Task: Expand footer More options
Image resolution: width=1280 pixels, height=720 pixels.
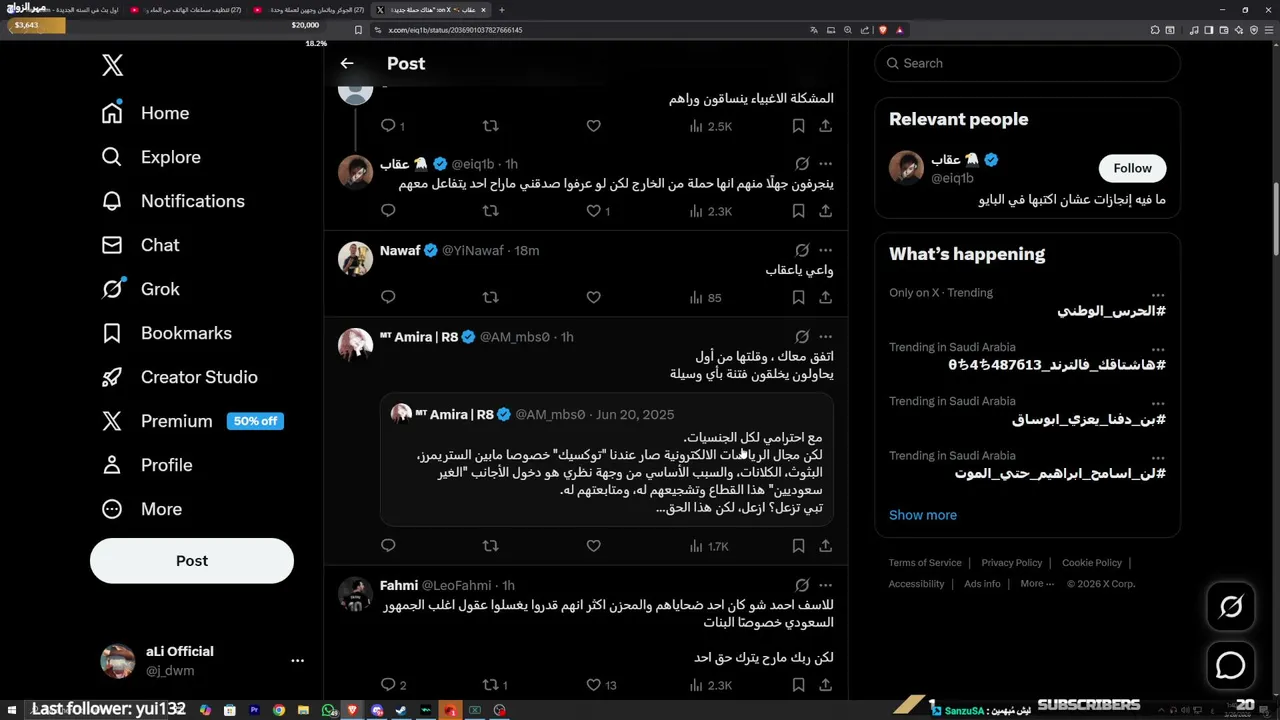Action: click(1036, 584)
